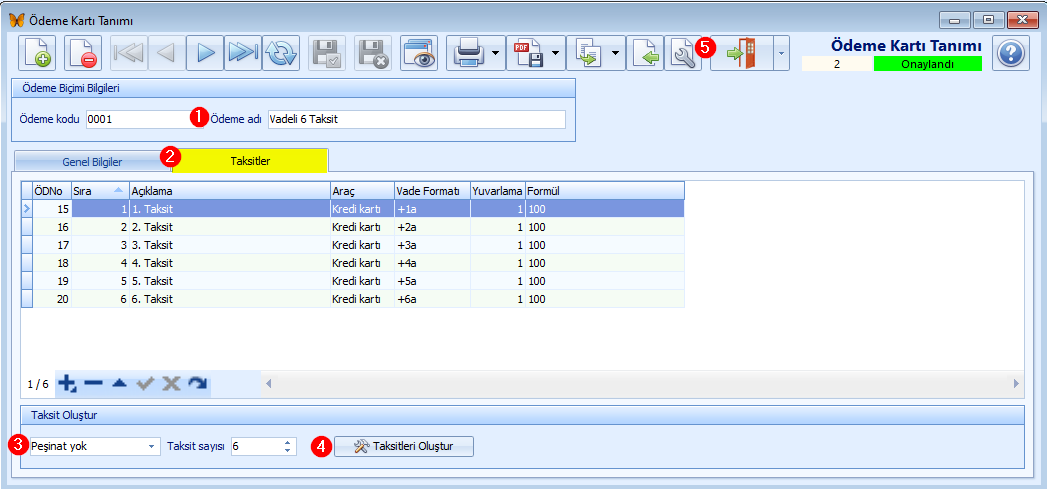This screenshot has height=489, width=1047.
Task: Click Taksitleri Oluştur button
Action: (404, 446)
